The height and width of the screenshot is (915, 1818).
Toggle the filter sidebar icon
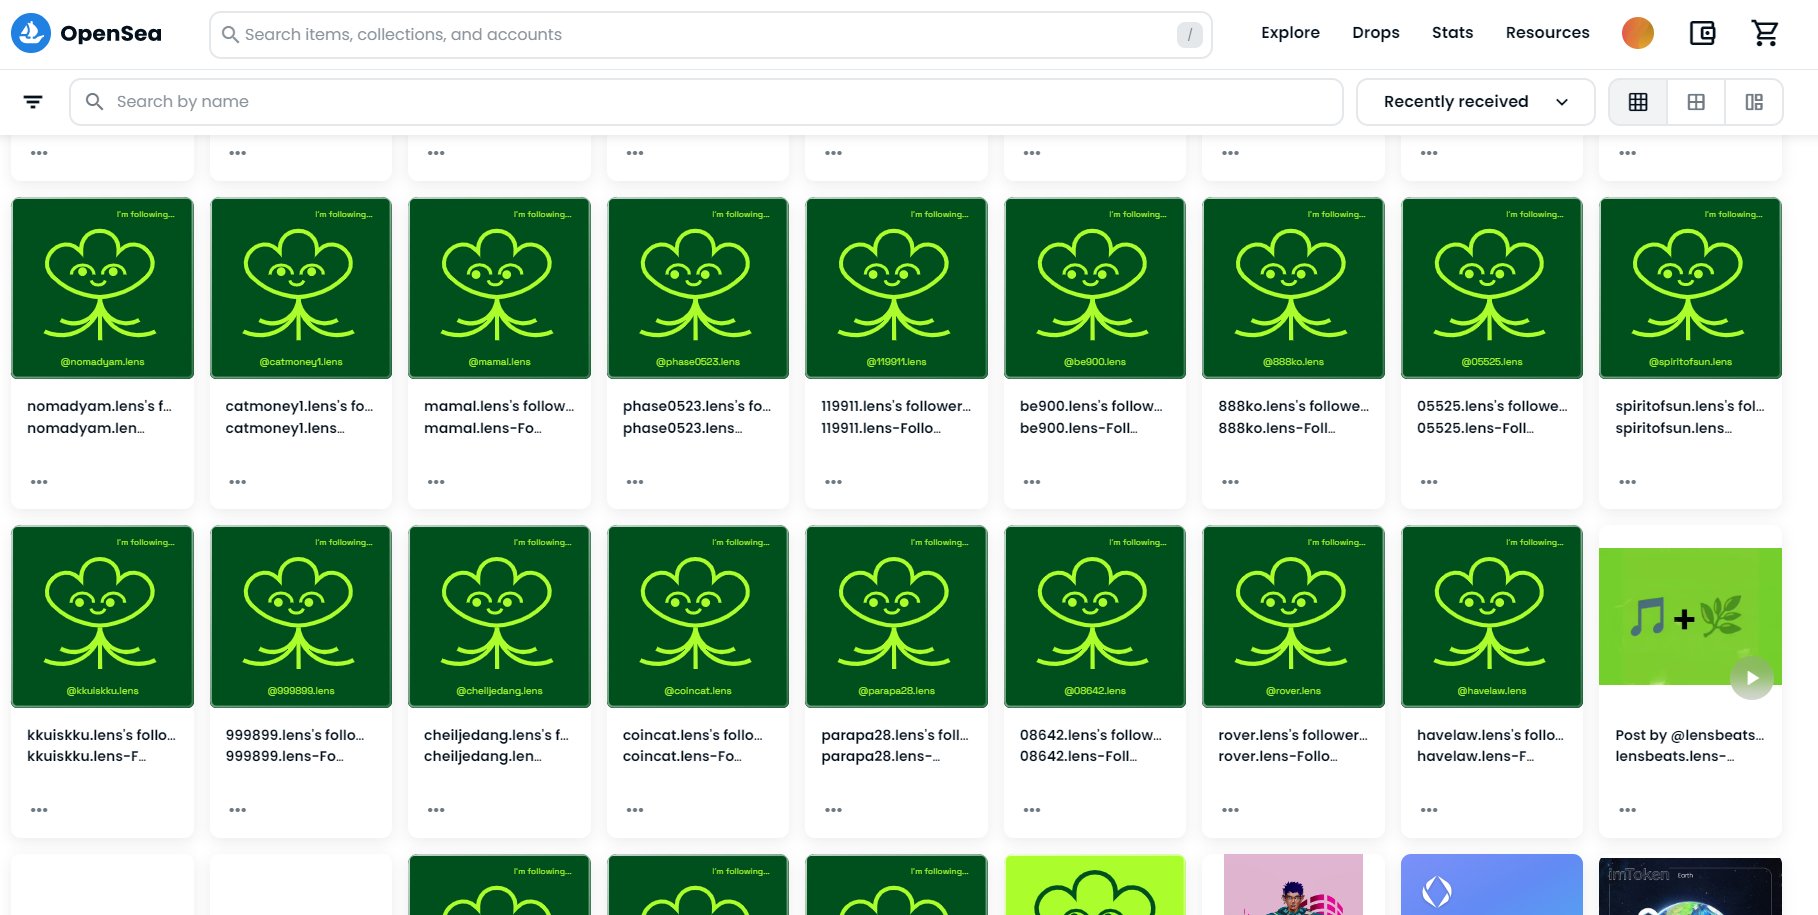33,102
